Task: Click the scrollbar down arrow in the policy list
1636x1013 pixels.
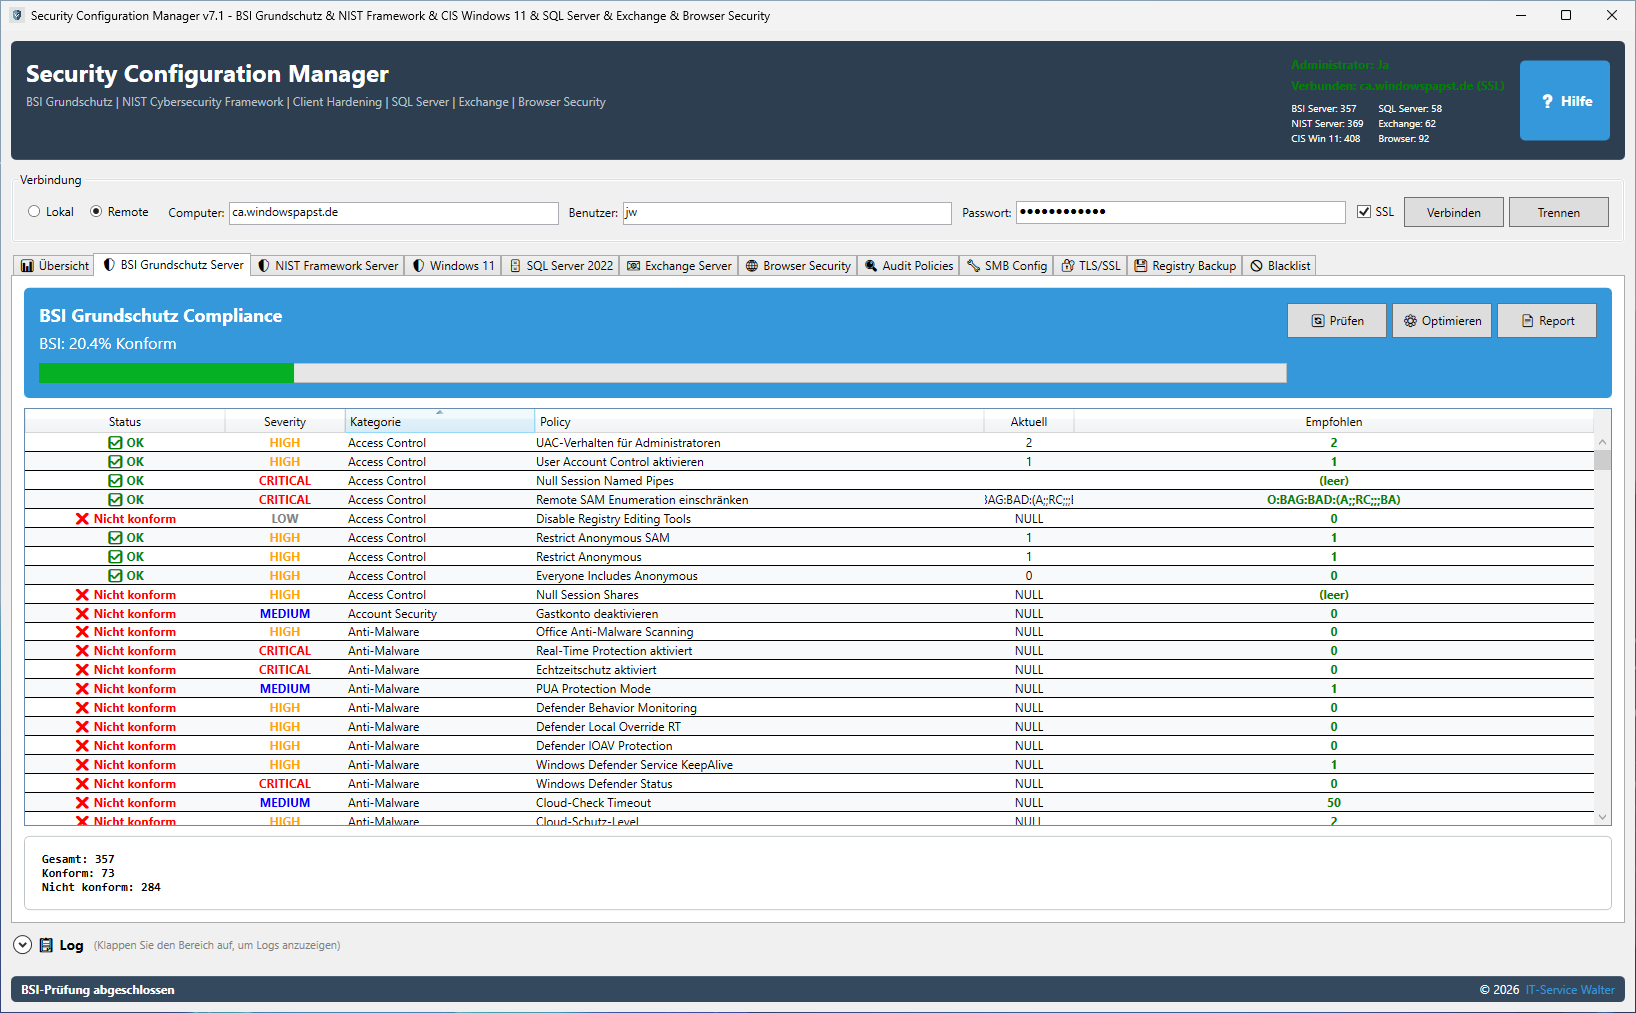Action: (1602, 817)
